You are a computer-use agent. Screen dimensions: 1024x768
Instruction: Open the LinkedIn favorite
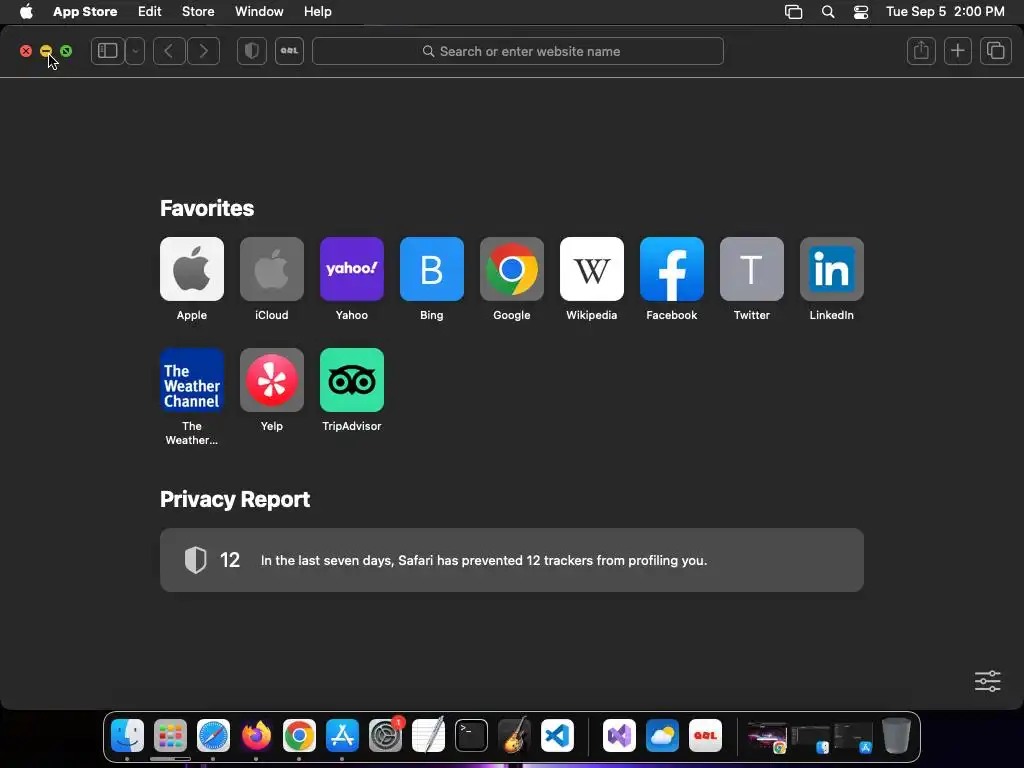tap(832, 269)
